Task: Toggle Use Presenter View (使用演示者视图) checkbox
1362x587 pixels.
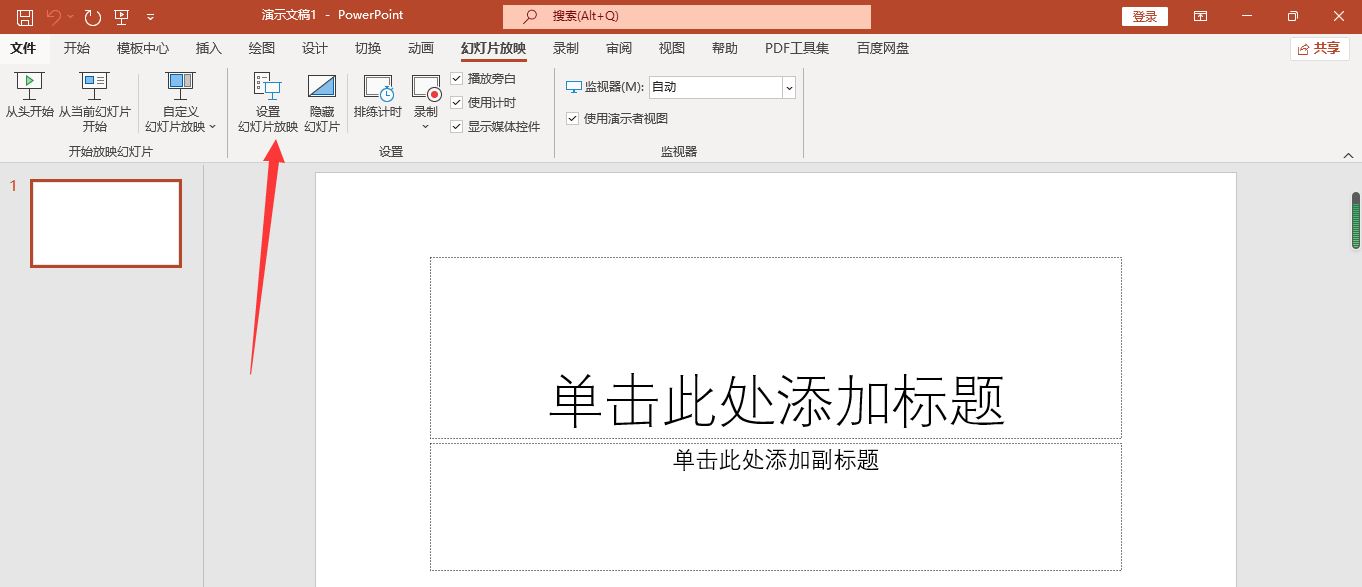Action: (x=573, y=119)
